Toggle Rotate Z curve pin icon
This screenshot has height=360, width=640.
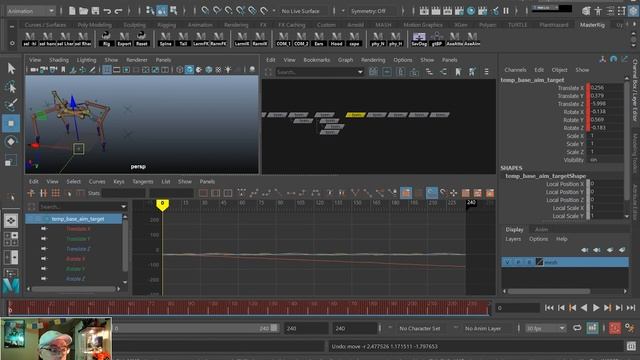coord(44,278)
